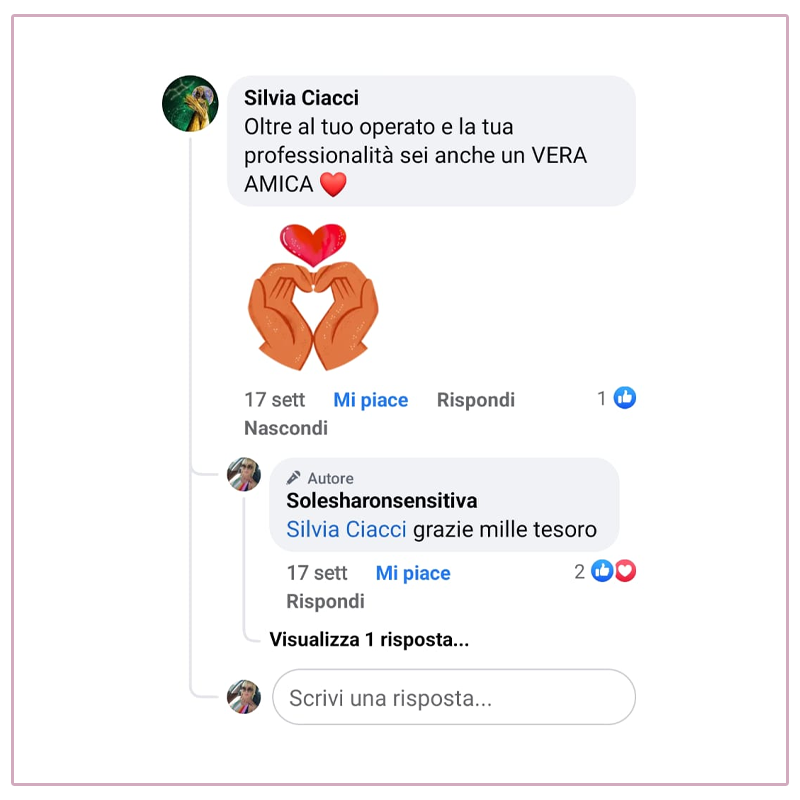Focus the Scrivi una risposta field

tap(454, 697)
